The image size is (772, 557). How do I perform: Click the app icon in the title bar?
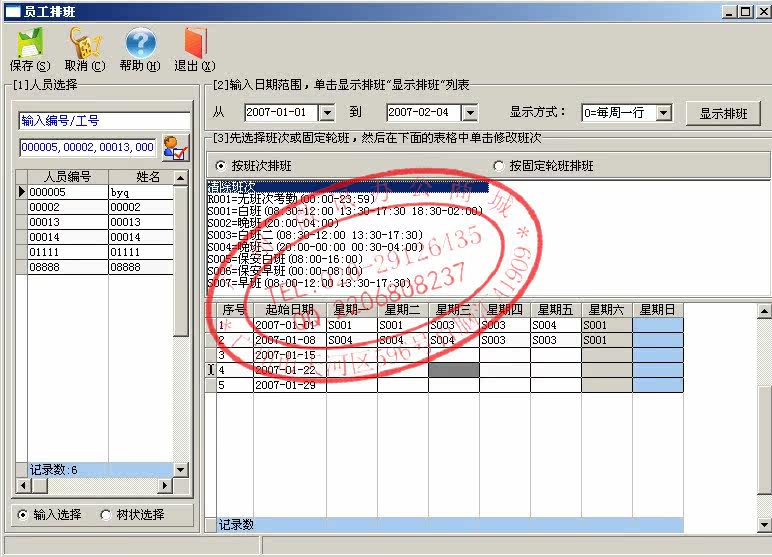[12, 11]
